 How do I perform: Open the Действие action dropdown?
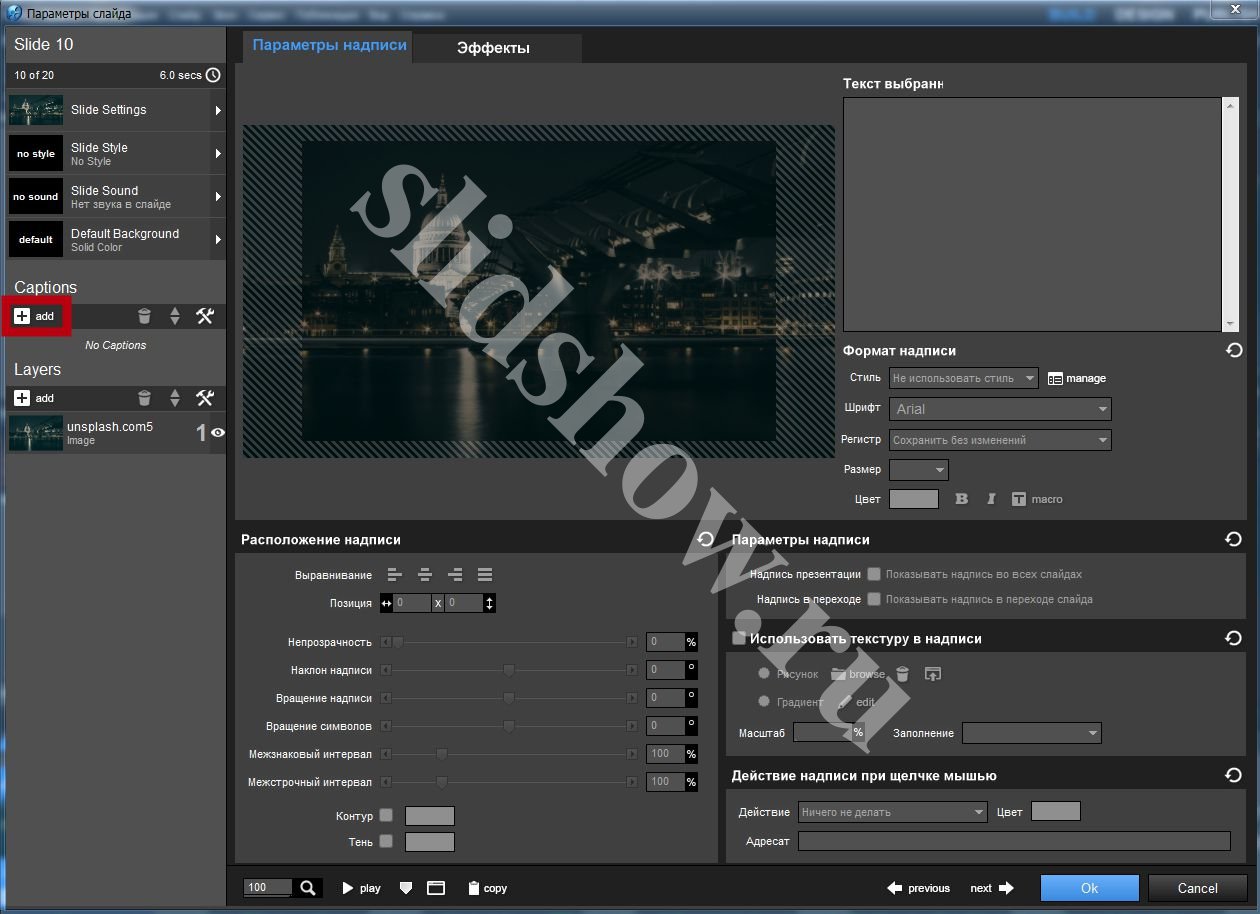click(x=893, y=812)
